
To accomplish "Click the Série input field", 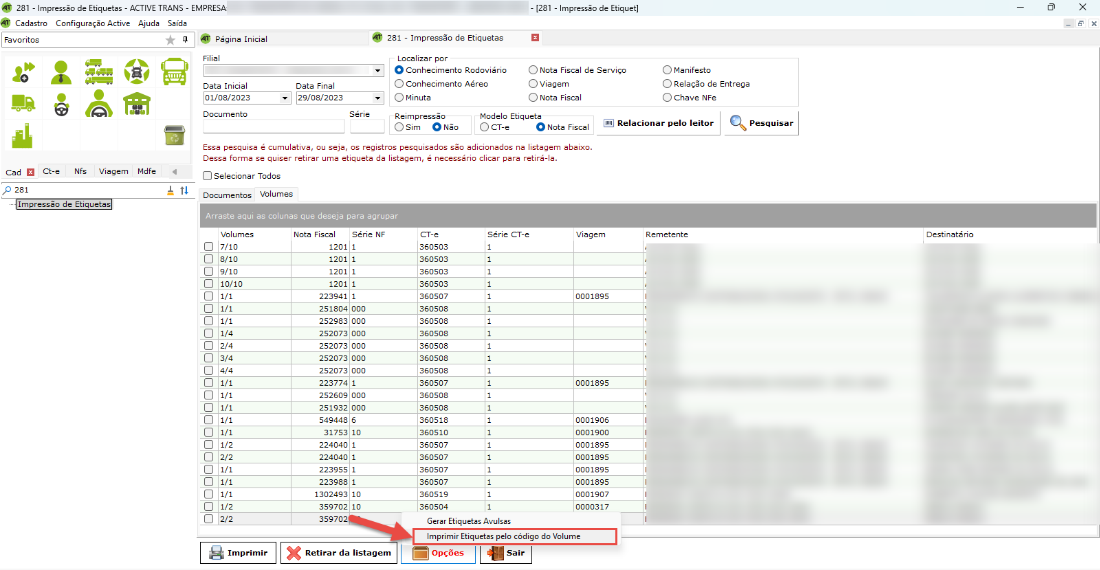I will (x=367, y=126).
